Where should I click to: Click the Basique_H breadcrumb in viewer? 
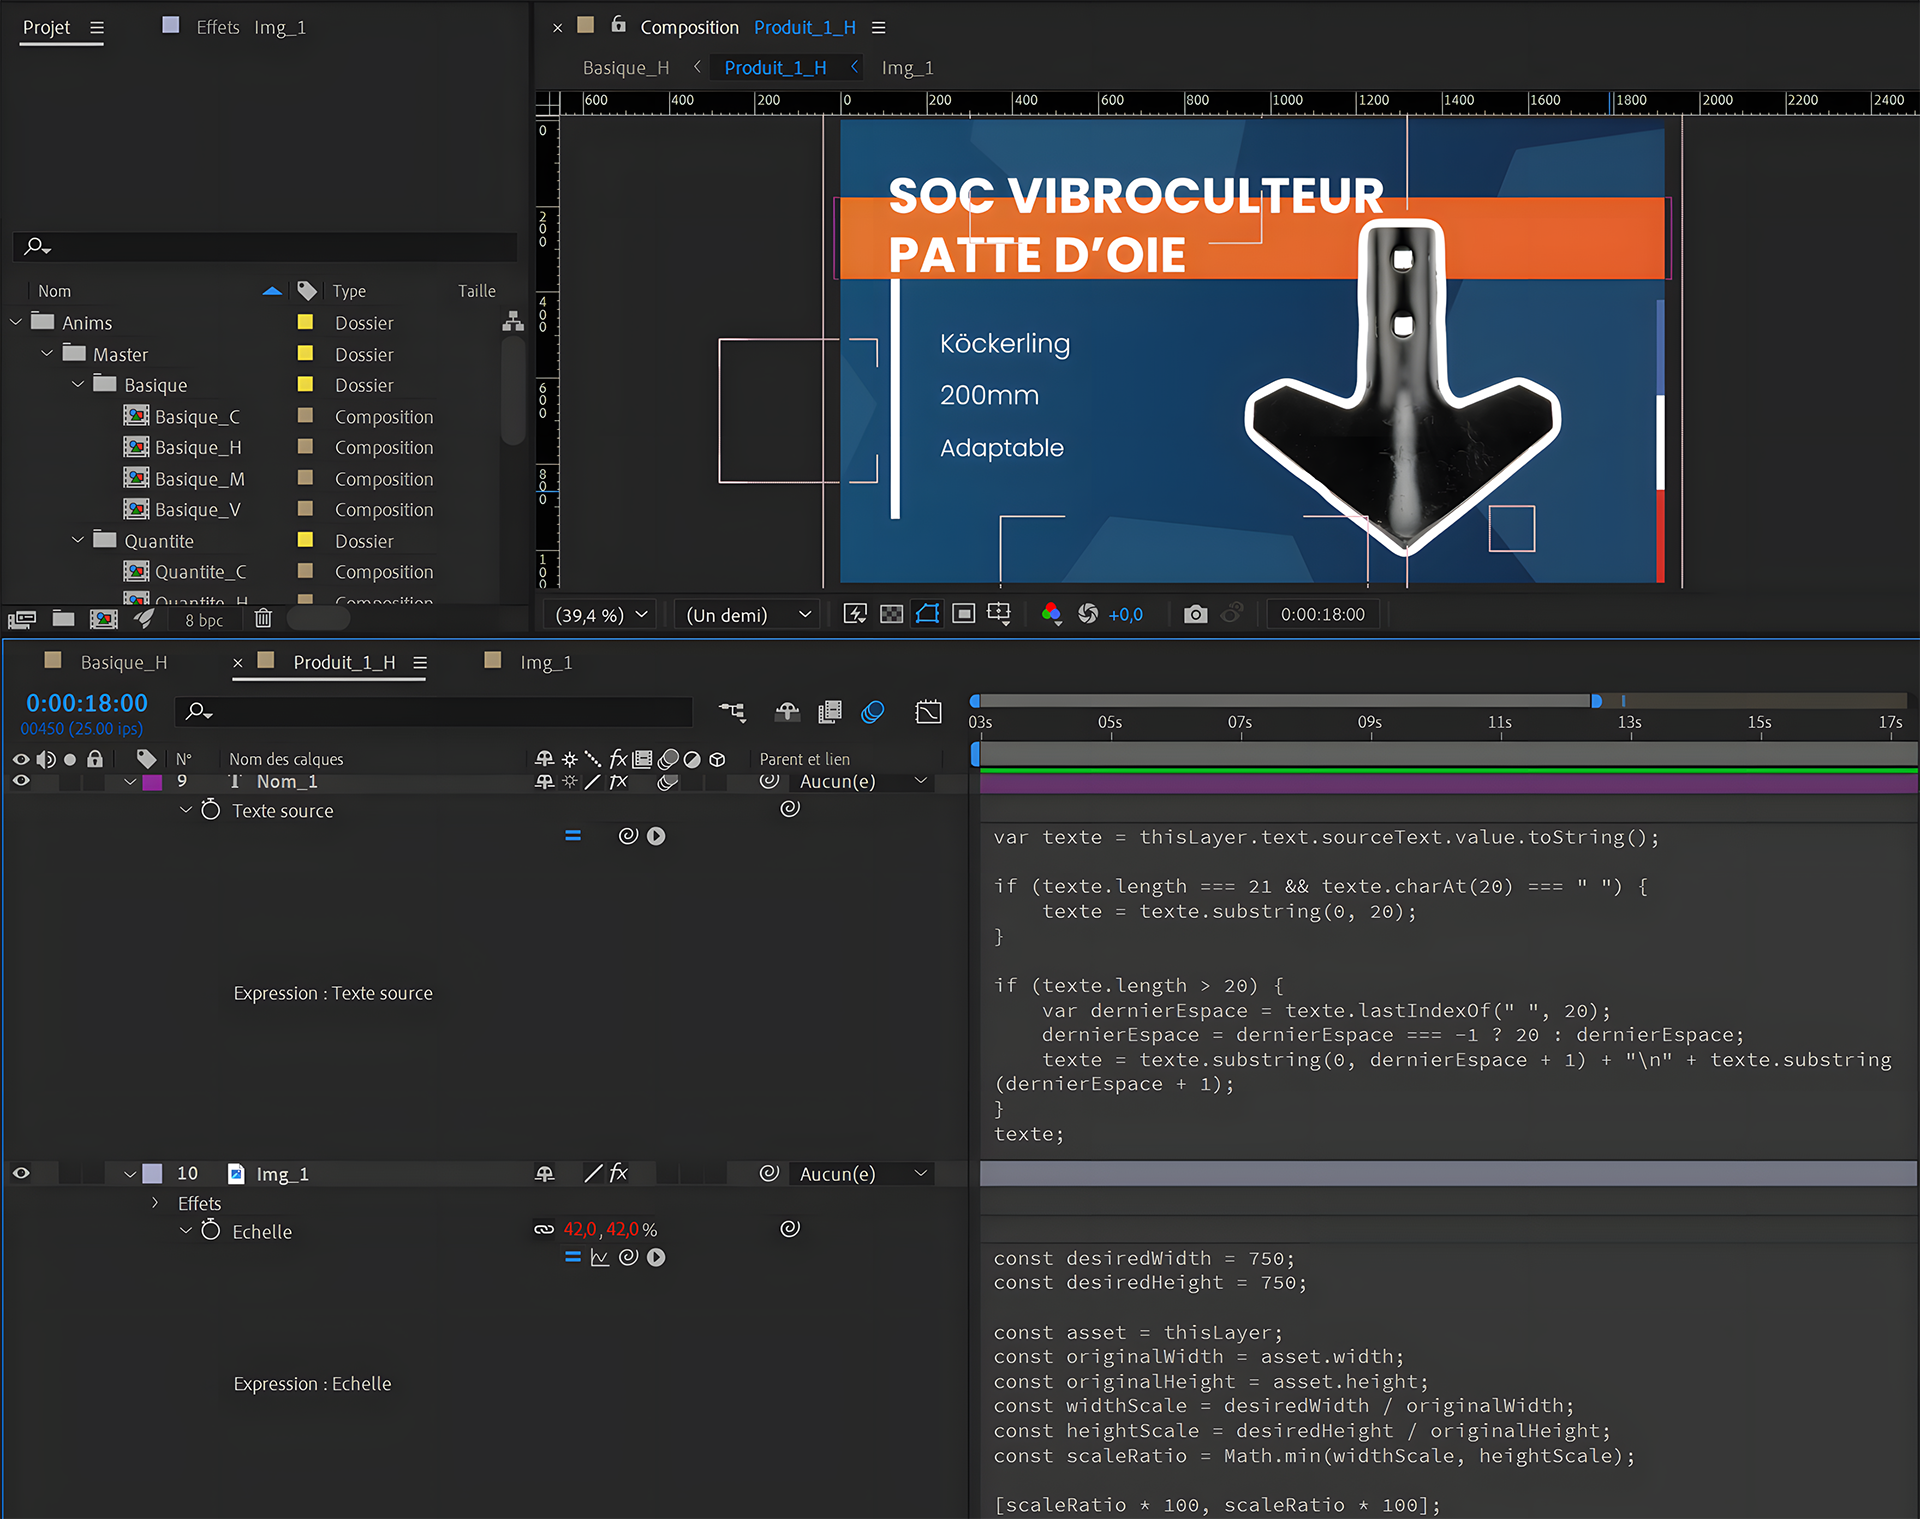pos(626,67)
